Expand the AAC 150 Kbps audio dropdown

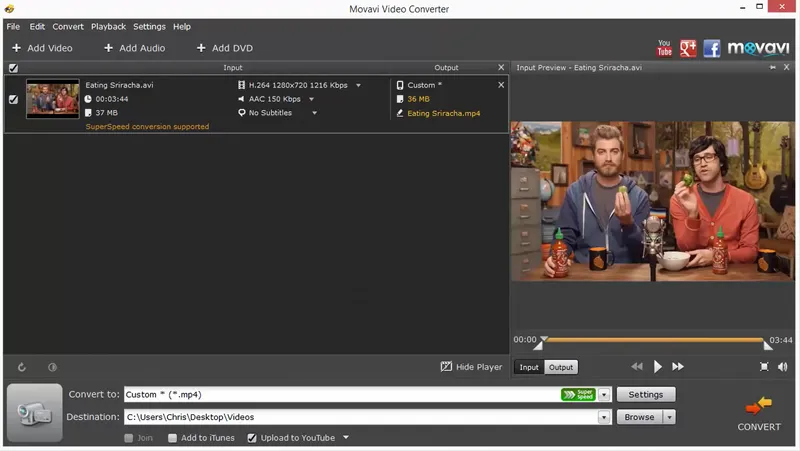point(311,99)
